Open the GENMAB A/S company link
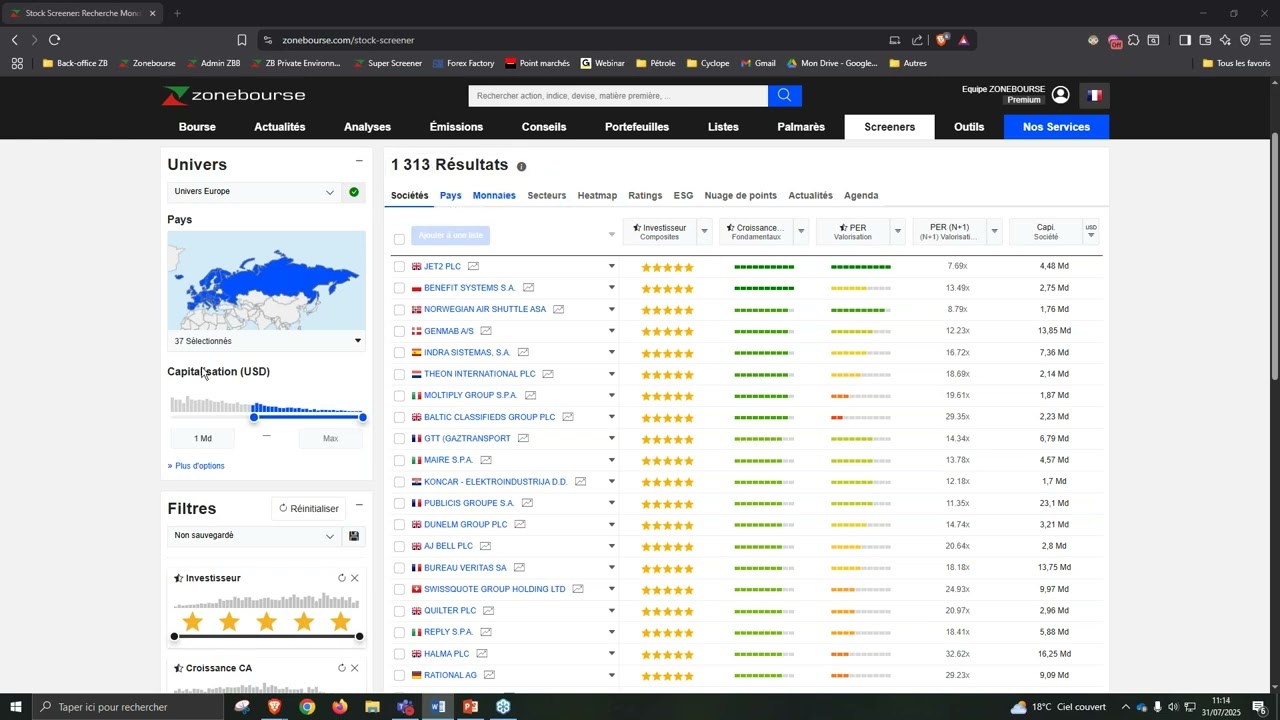Screen dimensions: 1280x720 tap(449, 331)
